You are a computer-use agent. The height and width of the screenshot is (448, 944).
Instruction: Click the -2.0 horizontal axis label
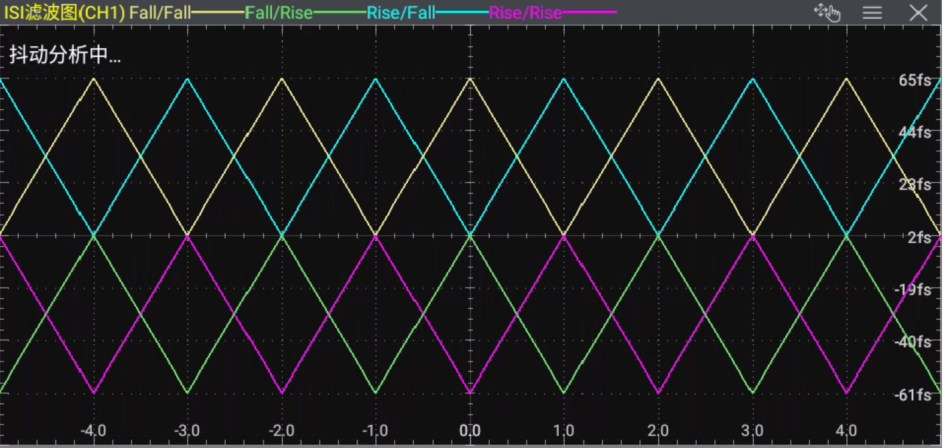(281, 431)
